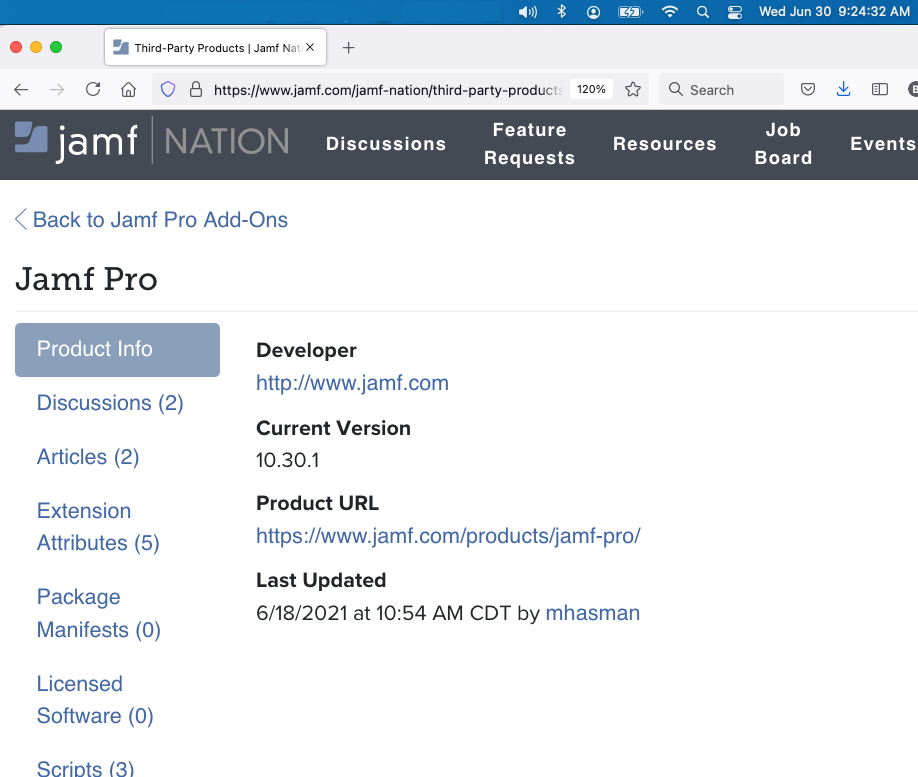Image resolution: width=918 pixels, height=777 pixels.
Task: Click the Jamf Nation logo
Action: point(152,142)
